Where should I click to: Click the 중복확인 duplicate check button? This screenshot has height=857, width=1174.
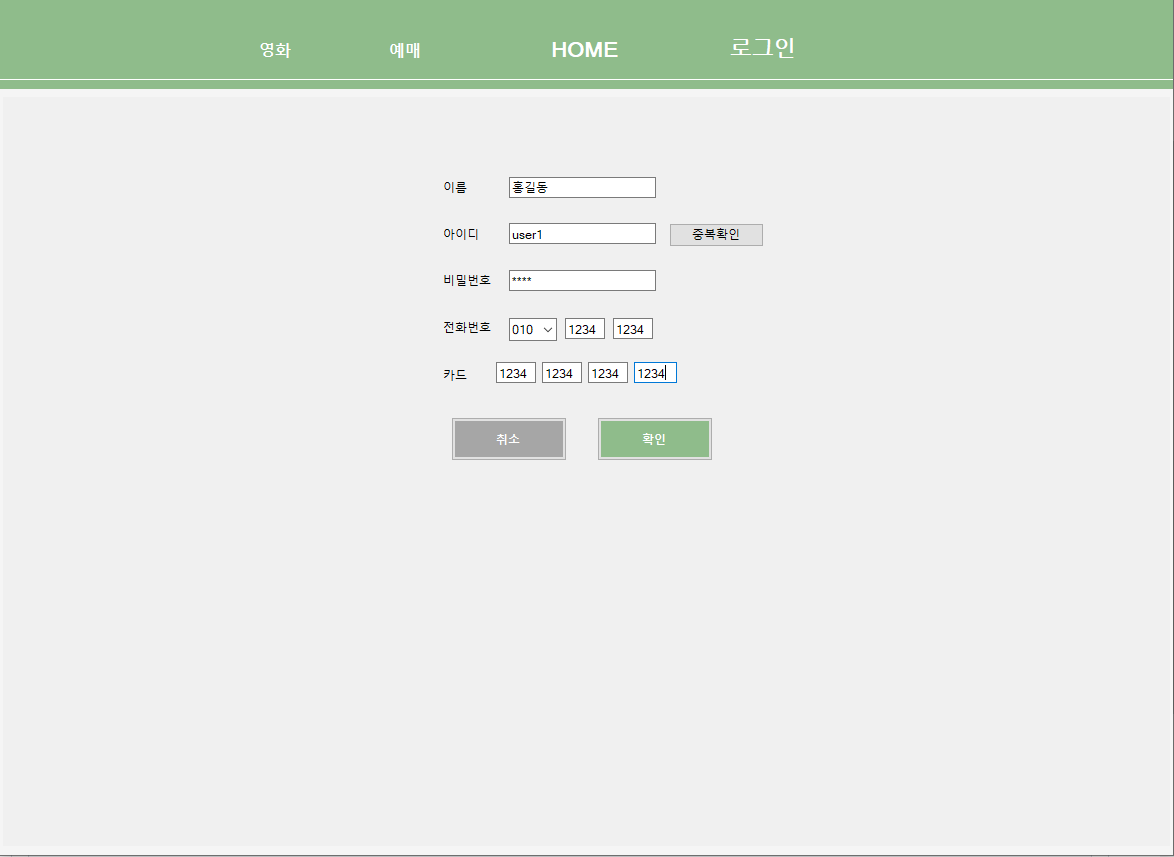(716, 234)
